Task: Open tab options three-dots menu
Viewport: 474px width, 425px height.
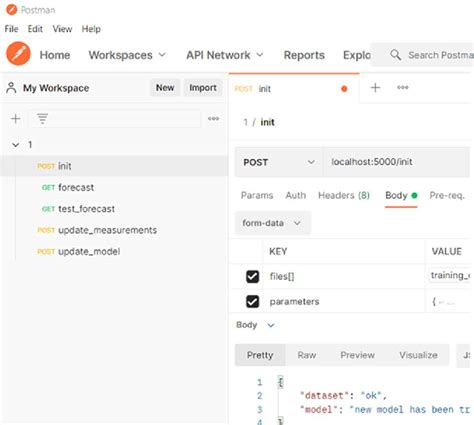Action: [403, 88]
